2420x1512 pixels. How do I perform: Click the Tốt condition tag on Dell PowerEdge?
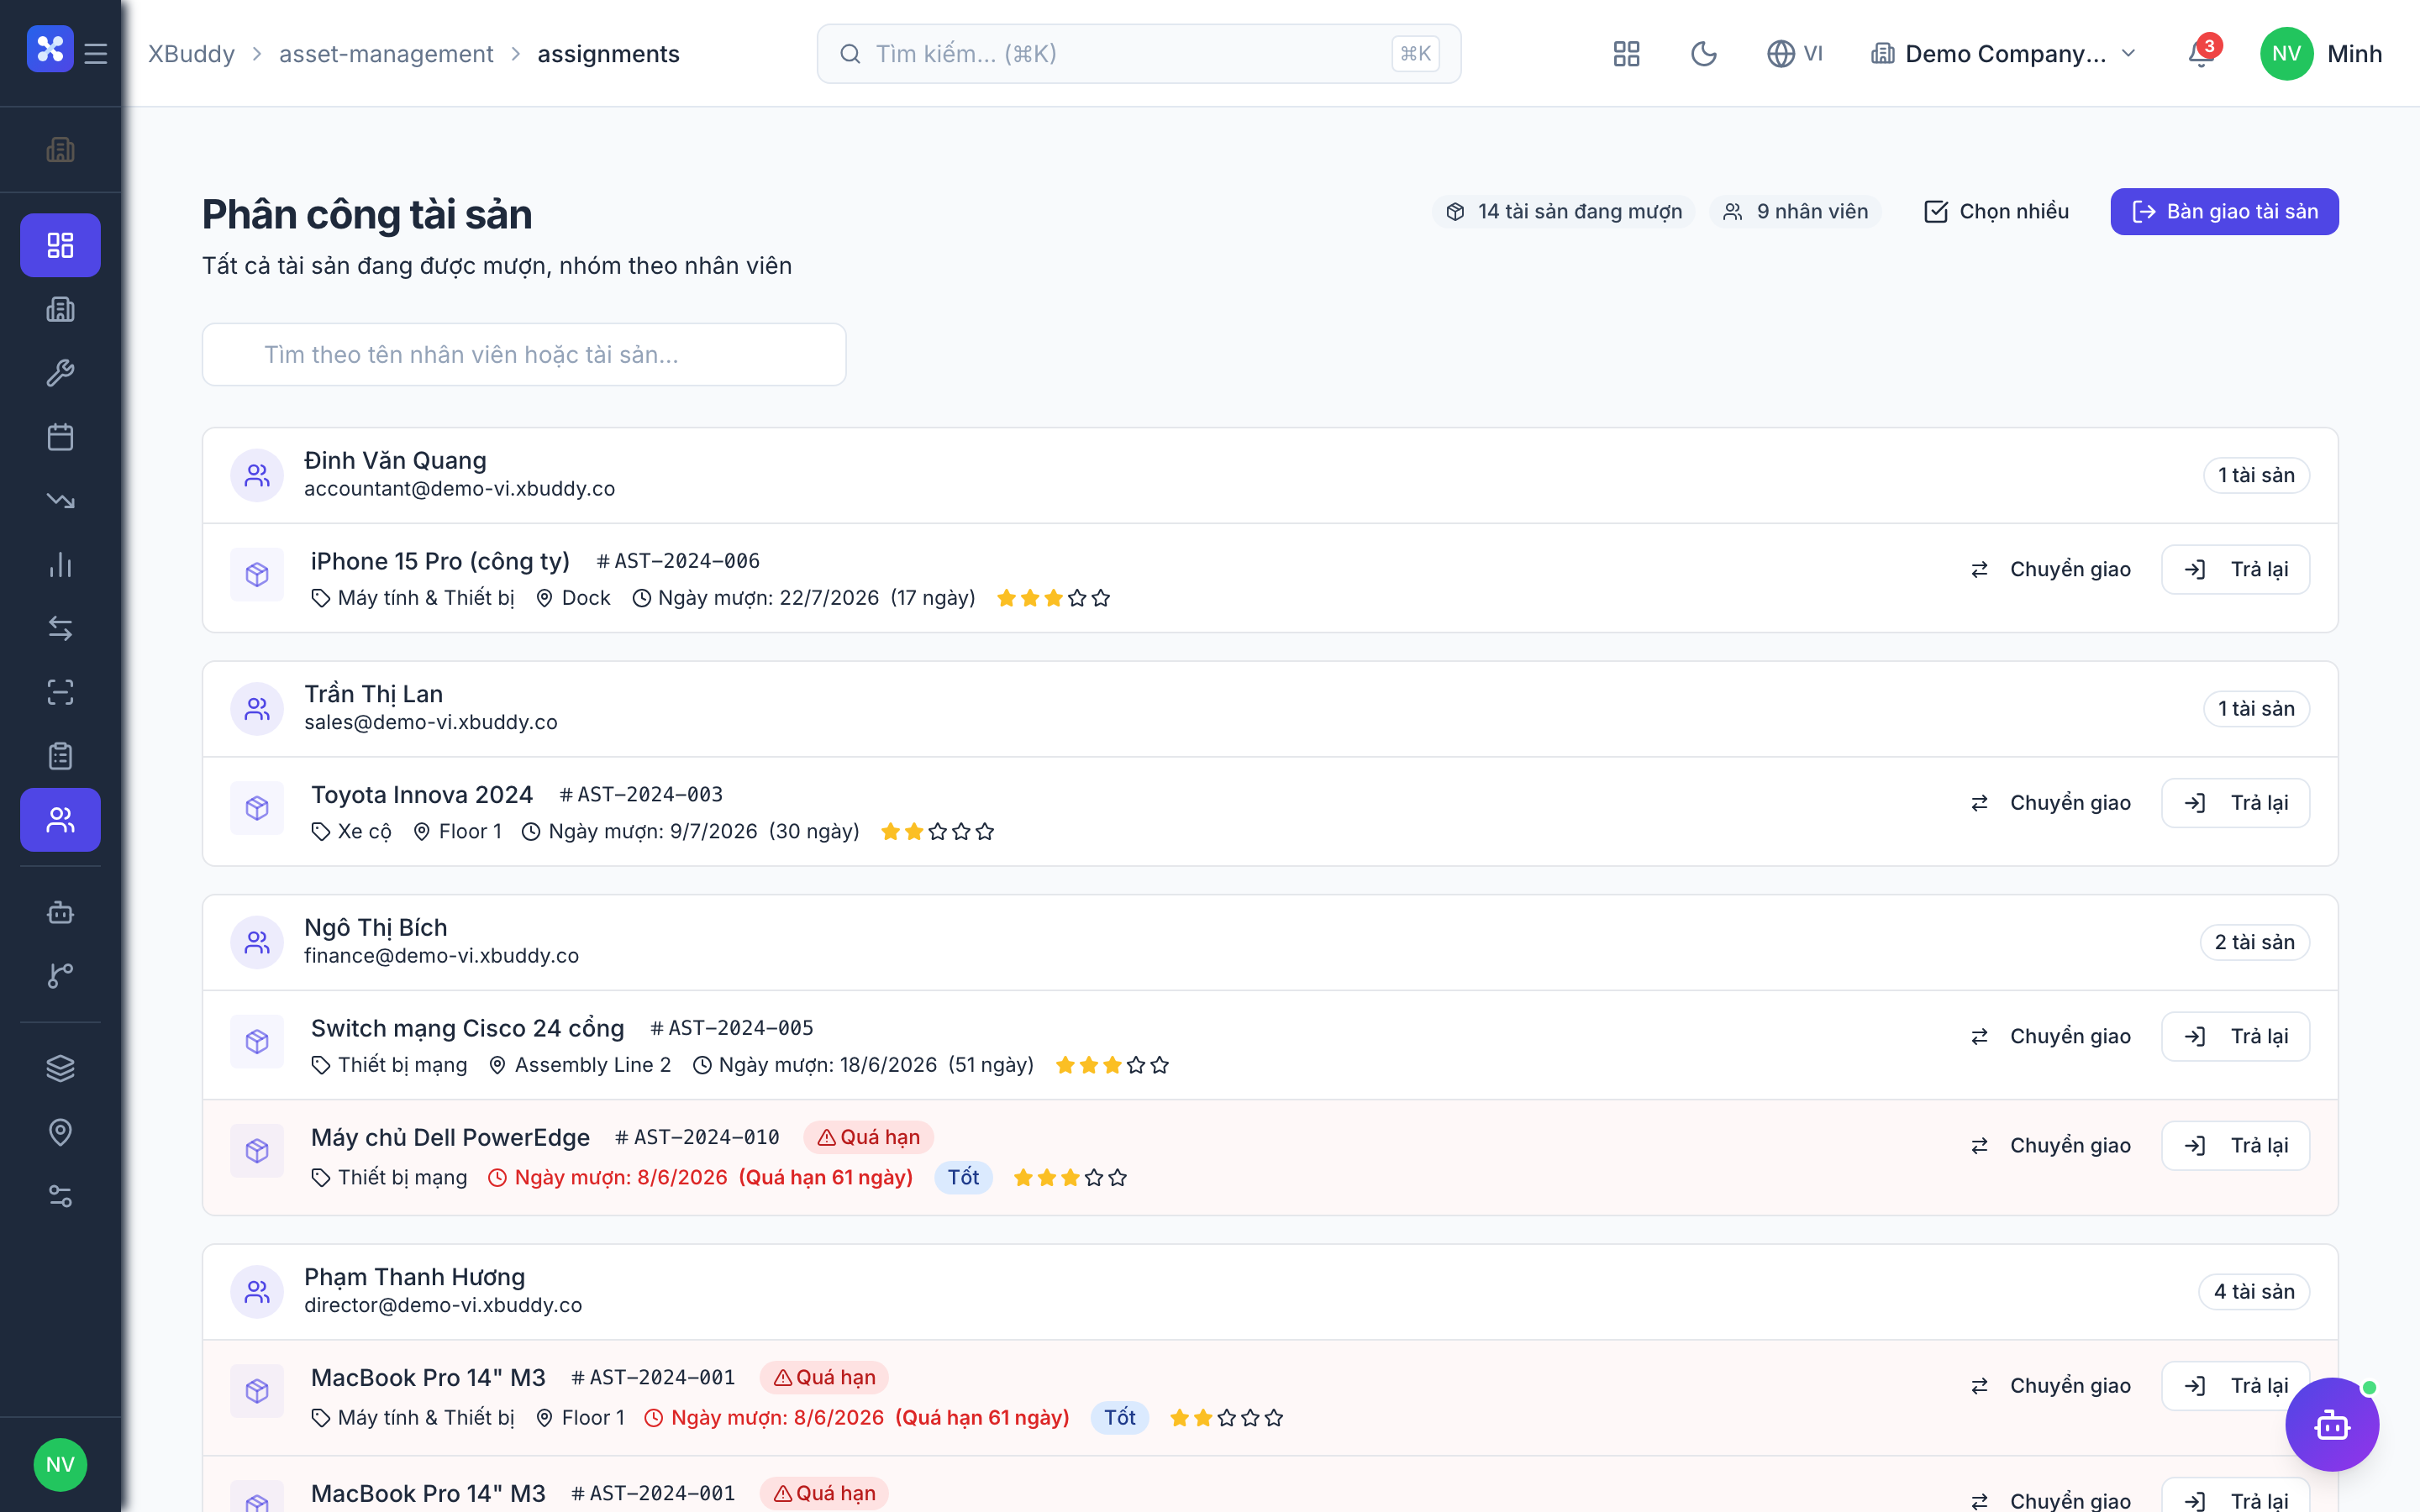(x=964, y=1178)
